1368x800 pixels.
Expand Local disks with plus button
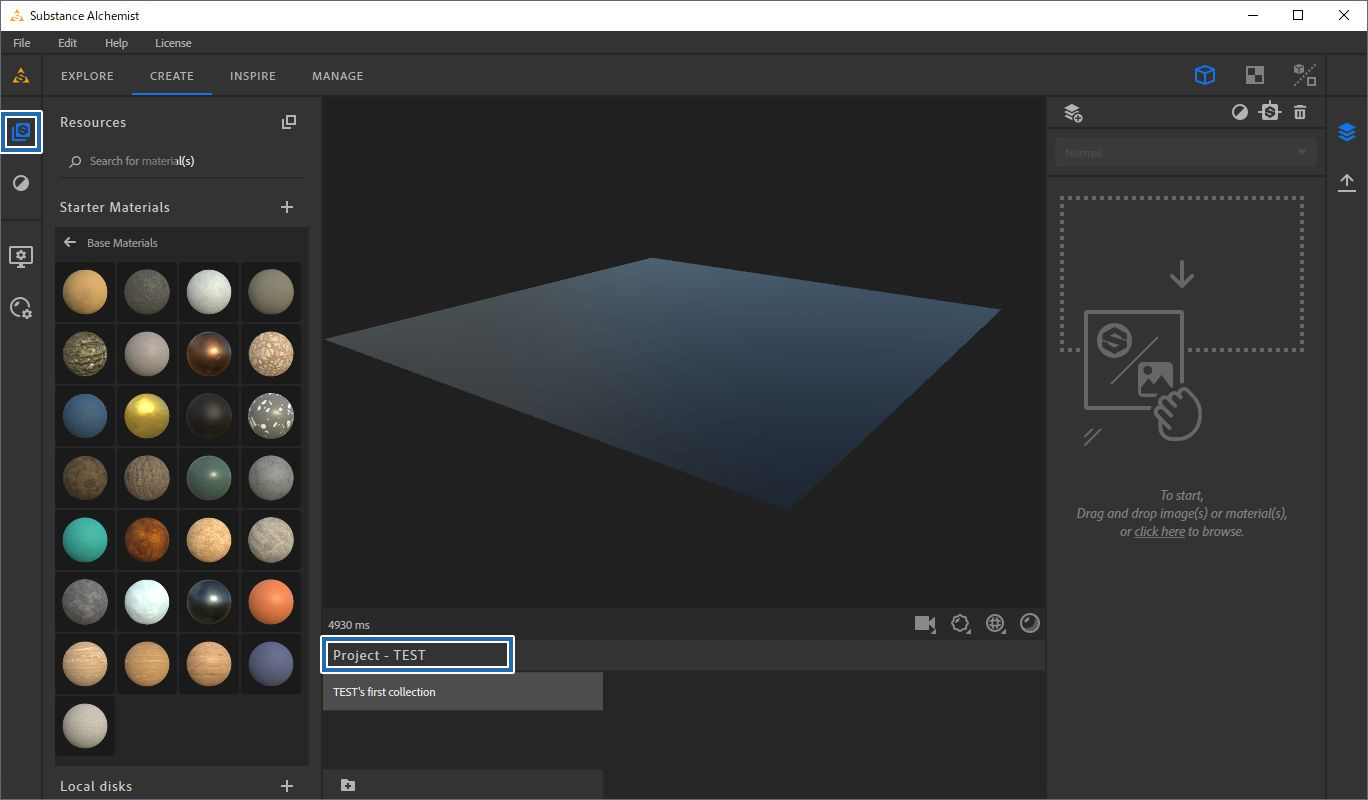[287, 786]
